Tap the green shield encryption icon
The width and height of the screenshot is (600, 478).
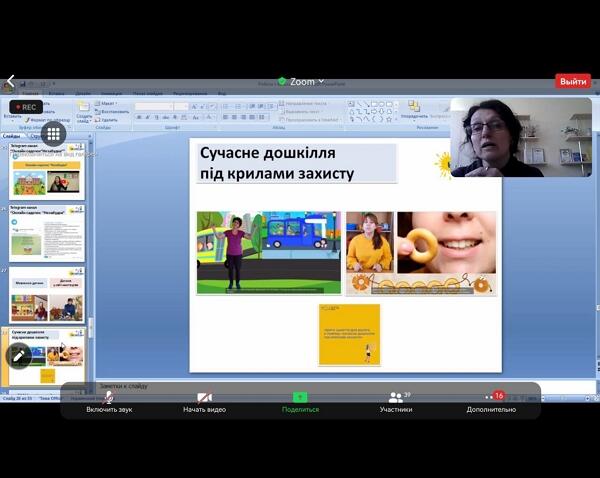pyautogui.click(x=282, y=81)
